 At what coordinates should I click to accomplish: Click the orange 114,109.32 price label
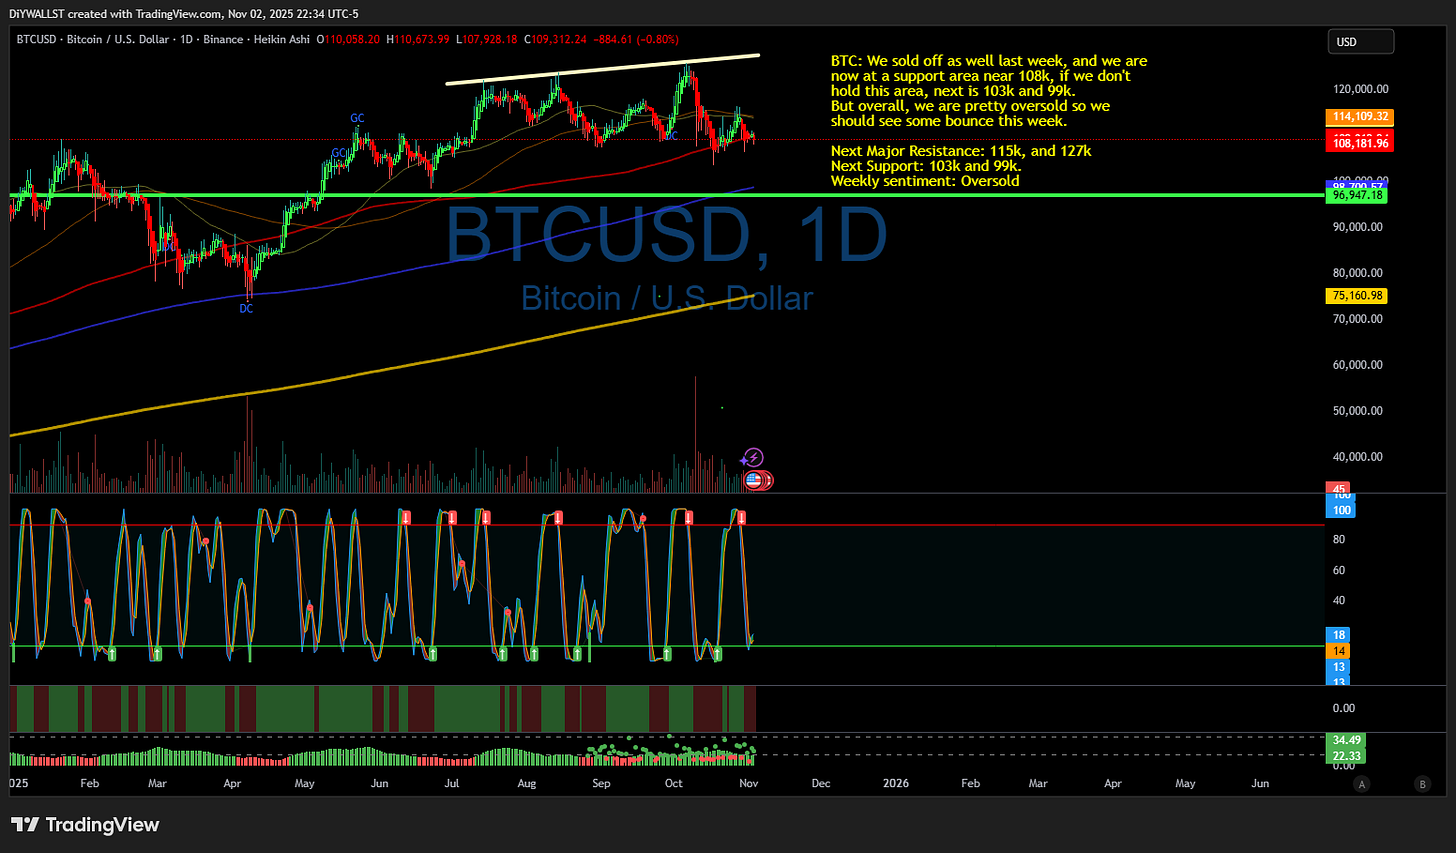tap(1360, 117)
